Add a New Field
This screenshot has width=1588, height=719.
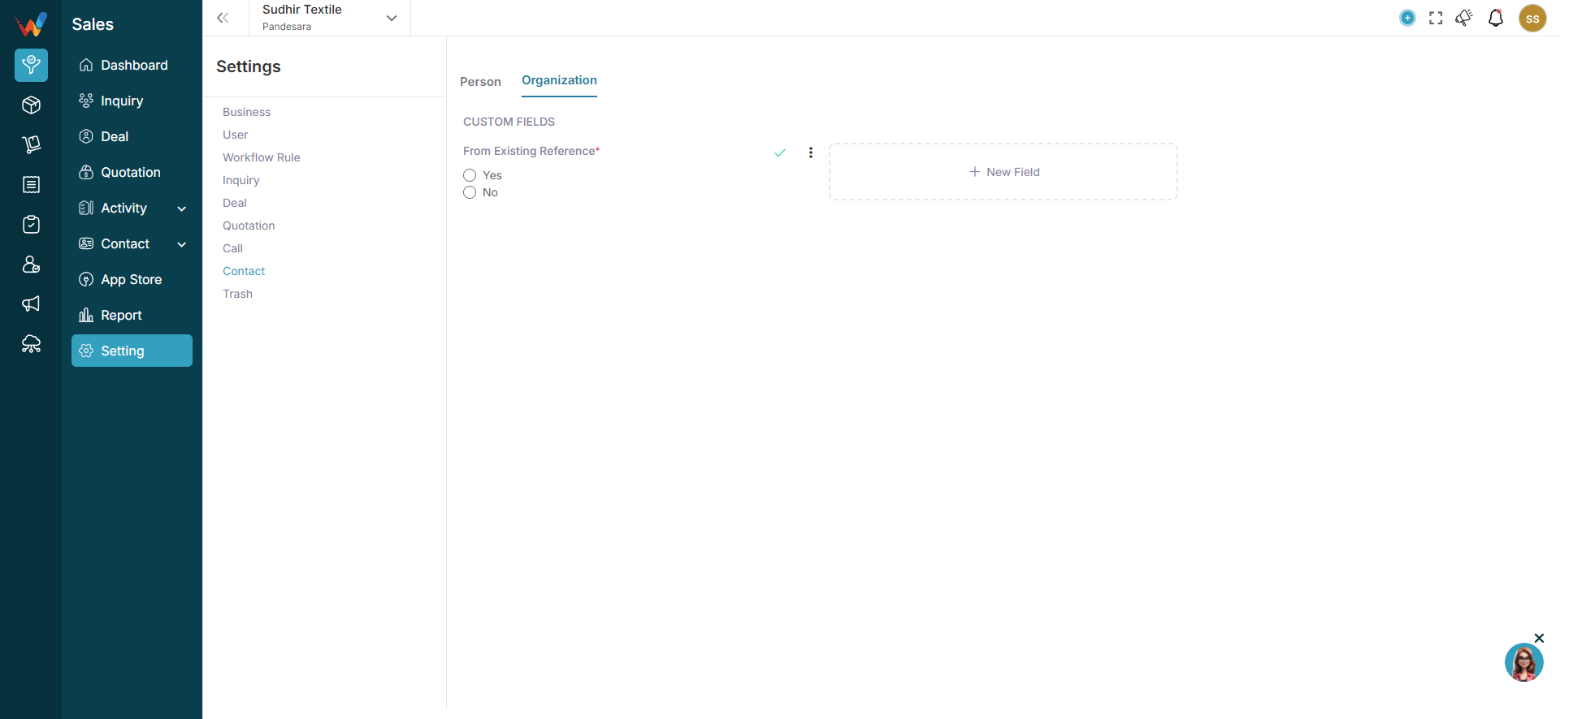pos(1003,172)
